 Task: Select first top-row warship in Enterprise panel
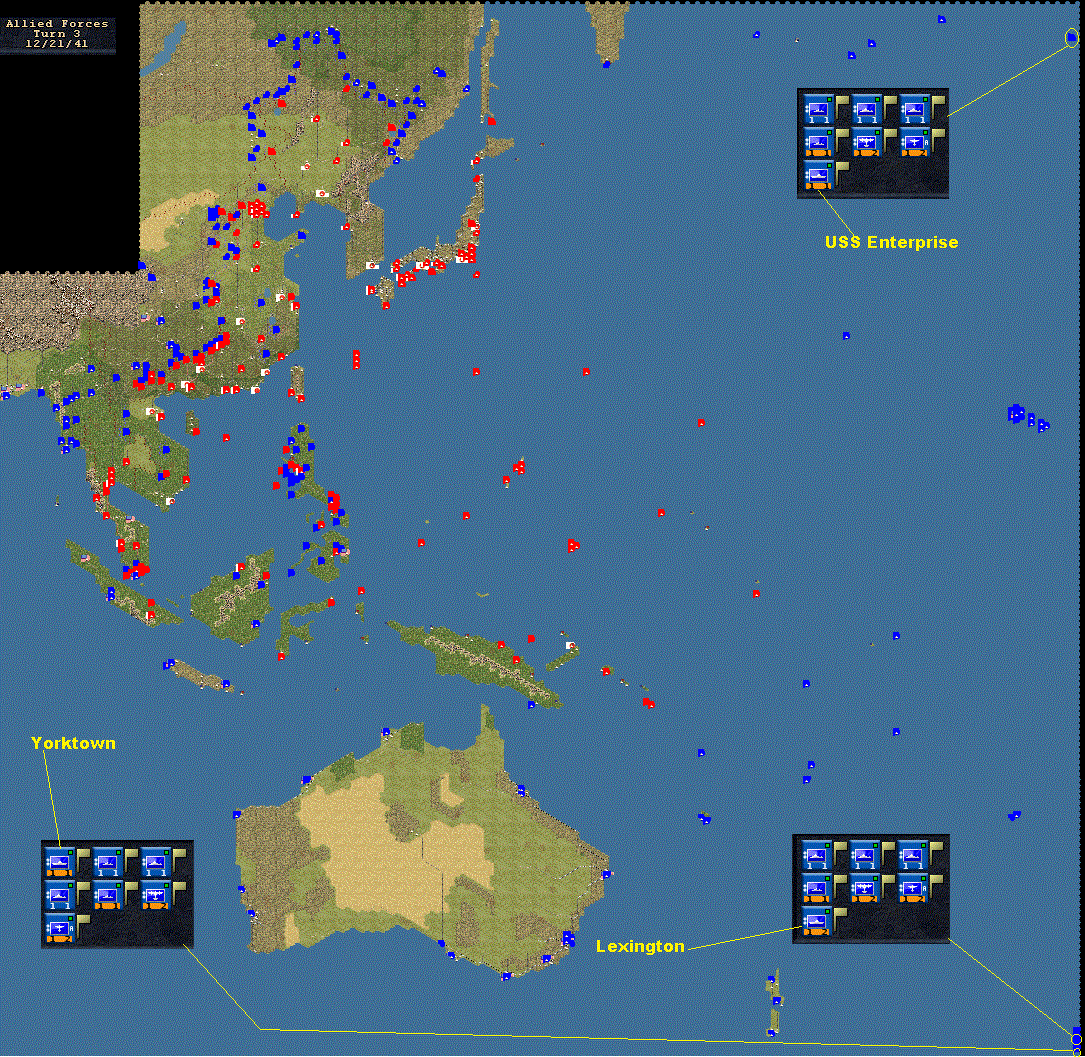pos(817,111)
